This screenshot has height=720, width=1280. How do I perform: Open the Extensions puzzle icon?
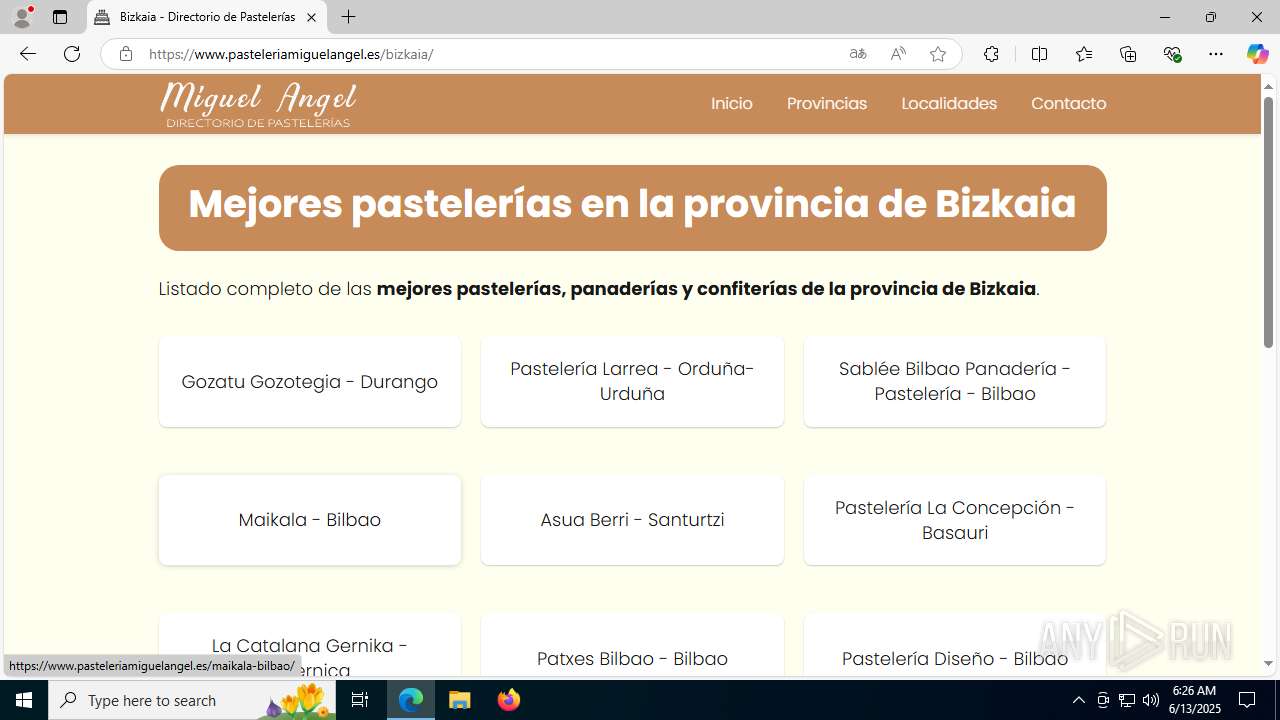point(991,54)
